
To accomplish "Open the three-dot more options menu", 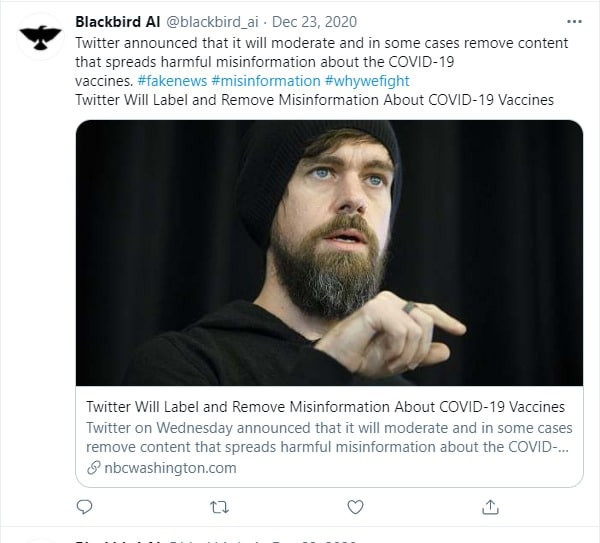I will [574, 21].
